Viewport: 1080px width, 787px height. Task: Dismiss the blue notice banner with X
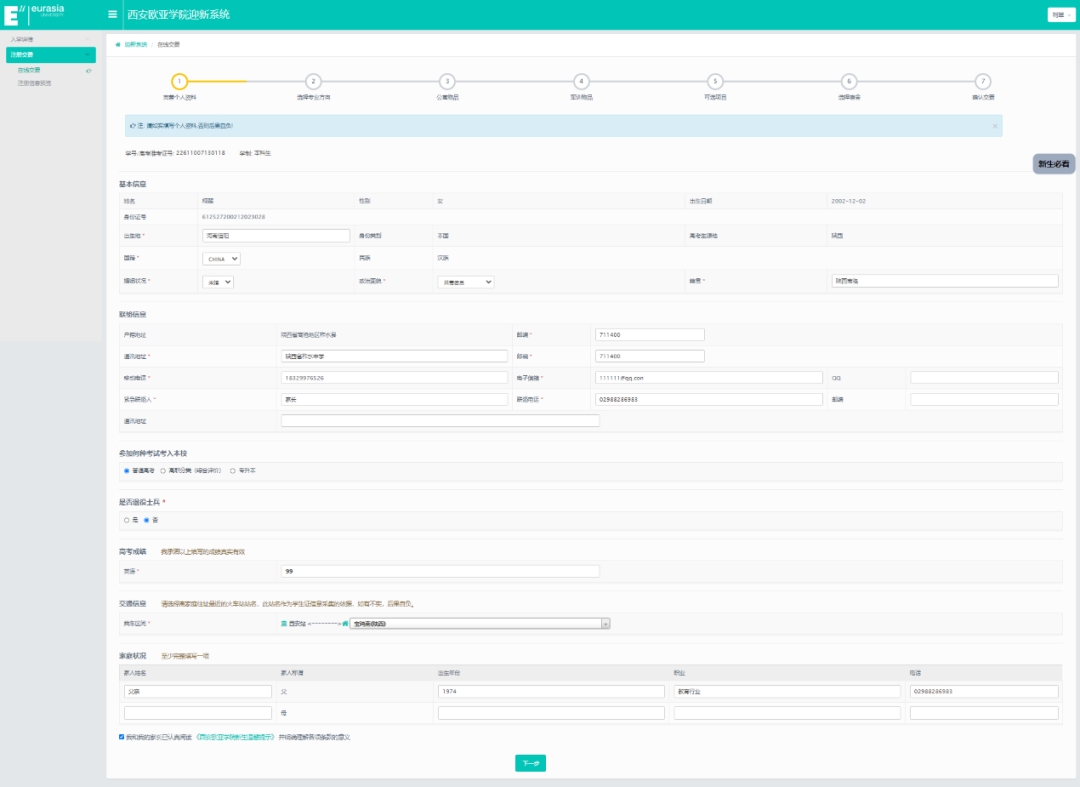tap(994, 126)
